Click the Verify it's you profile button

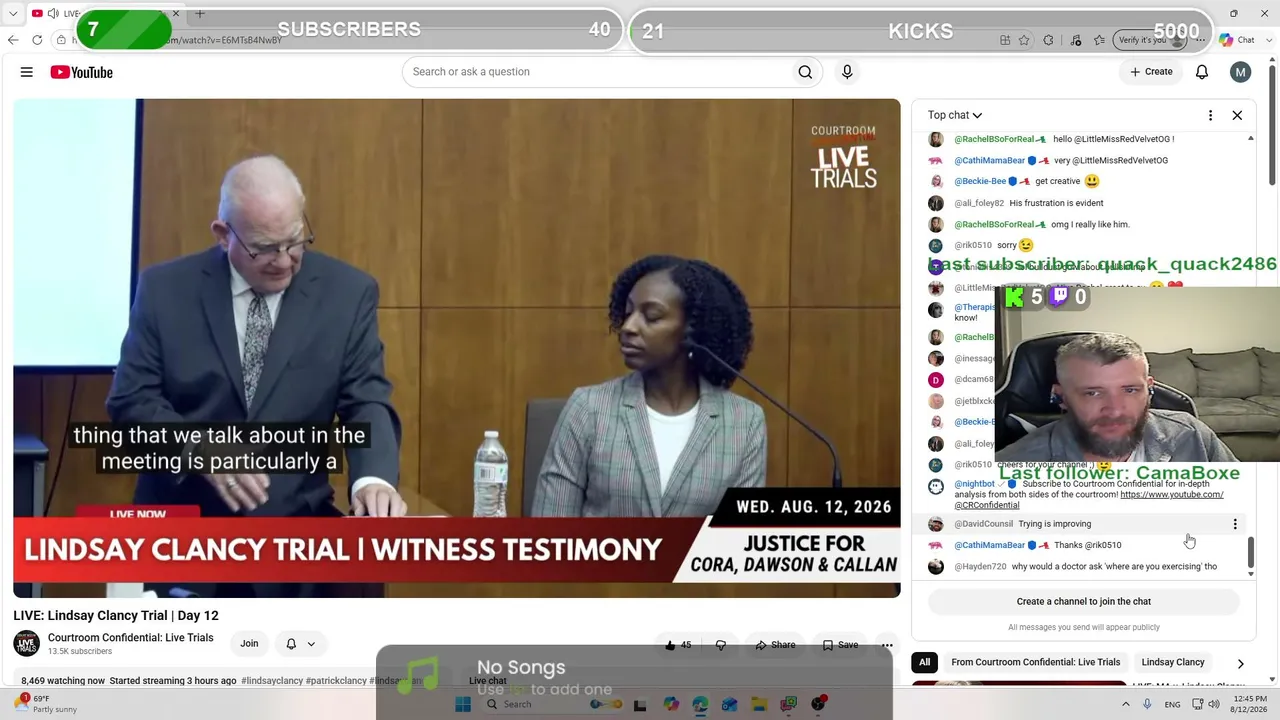click(1149, 40)
